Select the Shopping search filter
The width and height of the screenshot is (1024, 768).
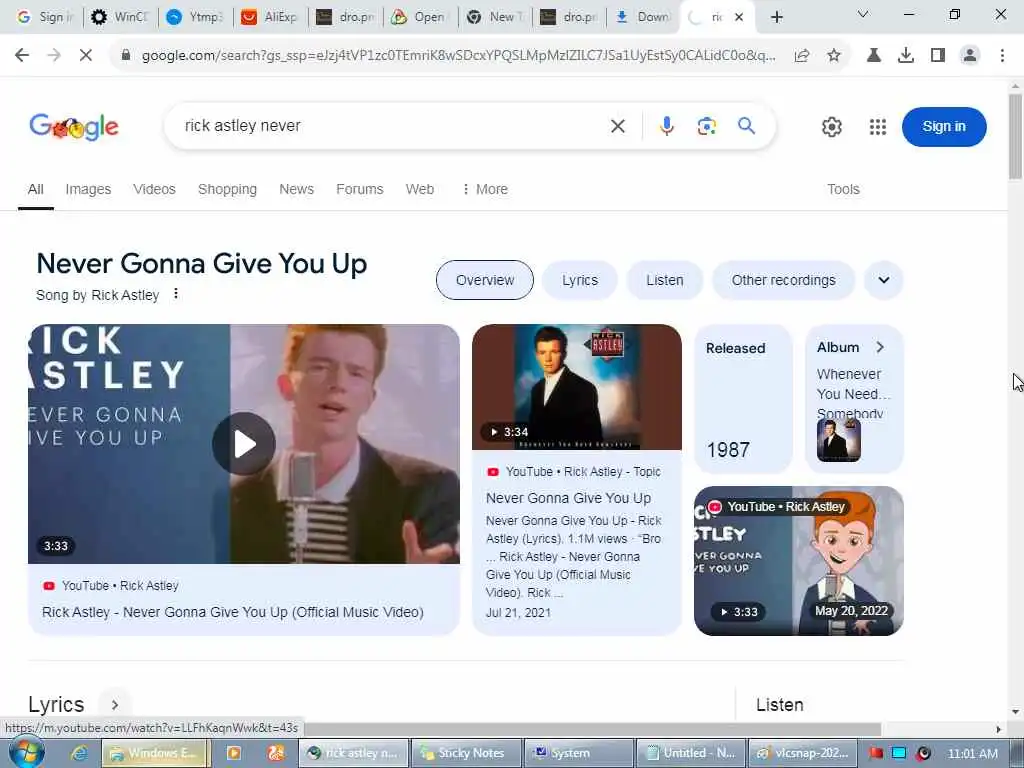click(227, 189)
